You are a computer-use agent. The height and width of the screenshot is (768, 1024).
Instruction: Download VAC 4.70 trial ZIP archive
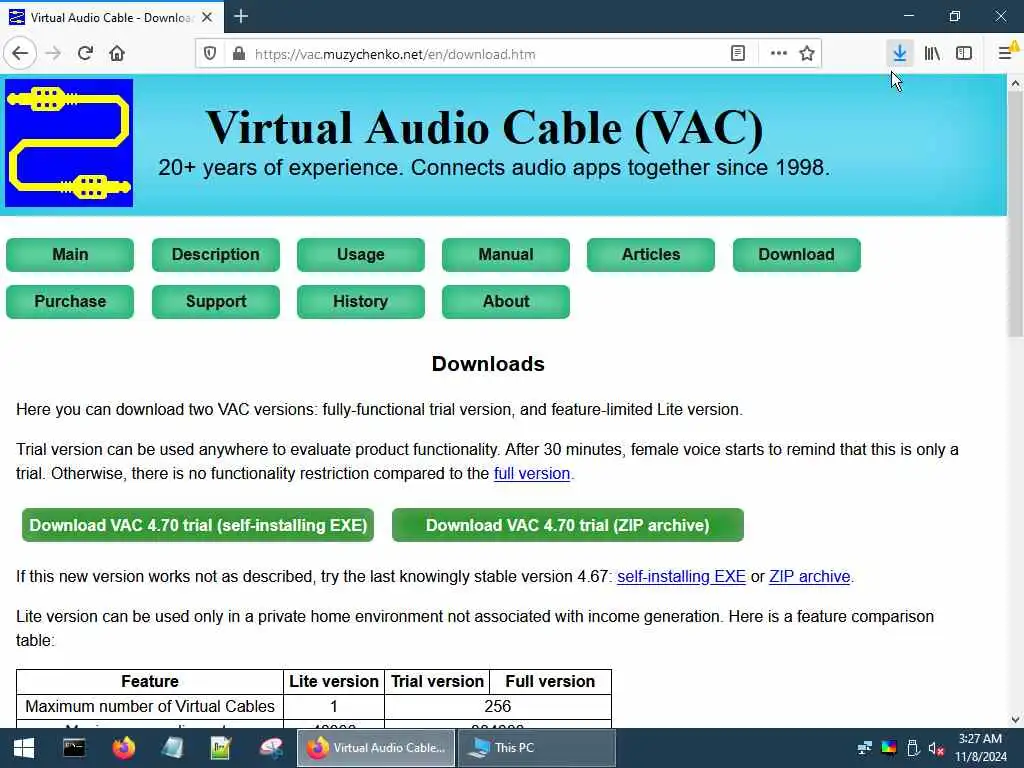[x=568, y=525]
